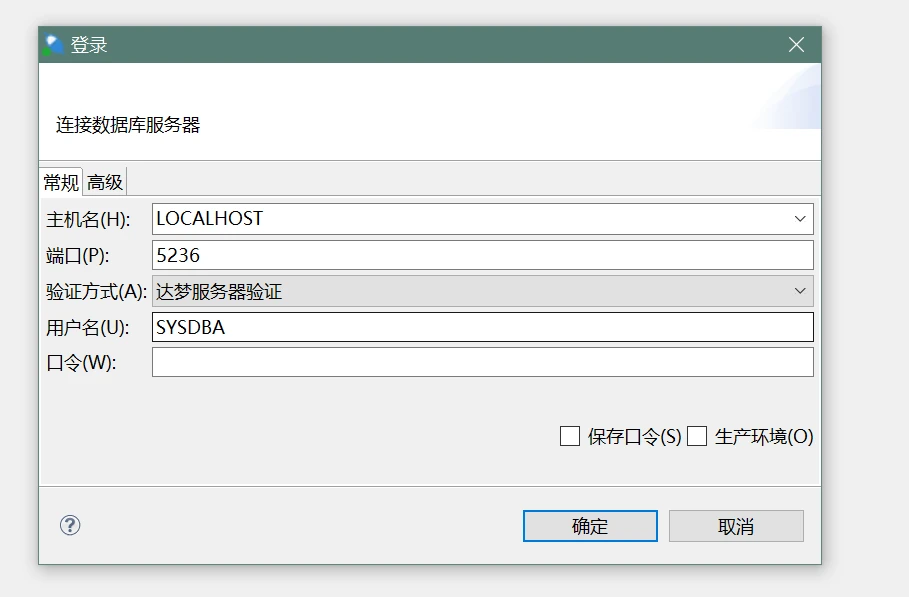Click the 登录 title bar text
The height and width of the screenshot is (597, 909).
pos(89,45)
